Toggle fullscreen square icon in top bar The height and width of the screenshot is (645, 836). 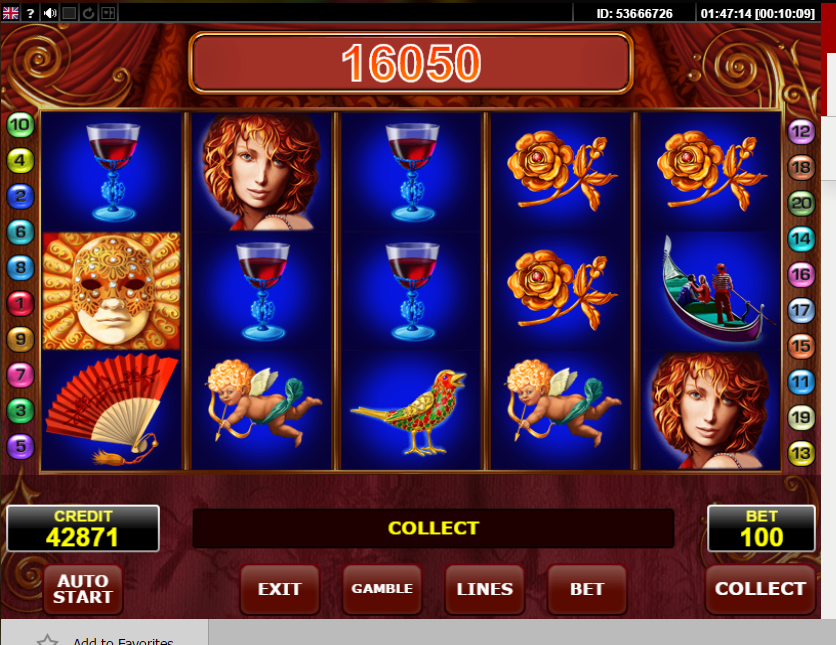69,13
